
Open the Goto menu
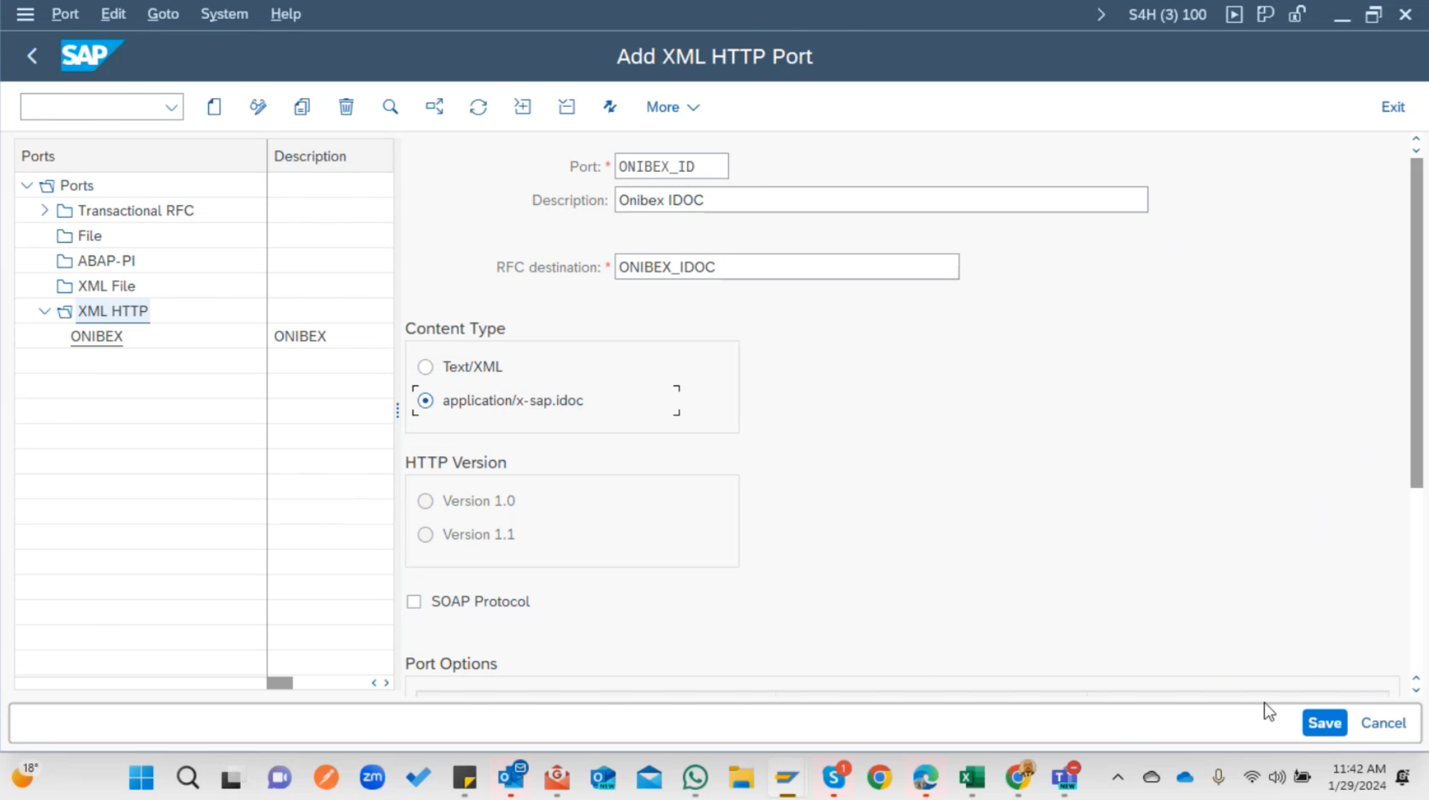tap(163, 14)
